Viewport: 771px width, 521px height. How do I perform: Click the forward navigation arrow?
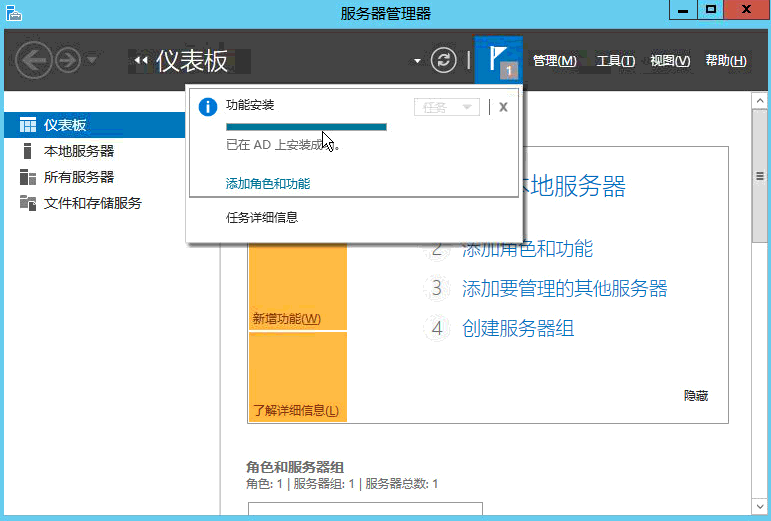coord(67,60)
